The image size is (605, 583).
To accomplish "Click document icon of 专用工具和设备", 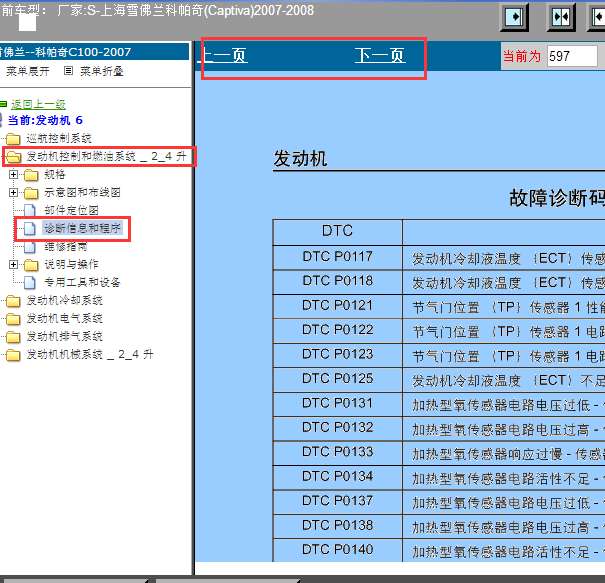I will [x=30, y=282].
